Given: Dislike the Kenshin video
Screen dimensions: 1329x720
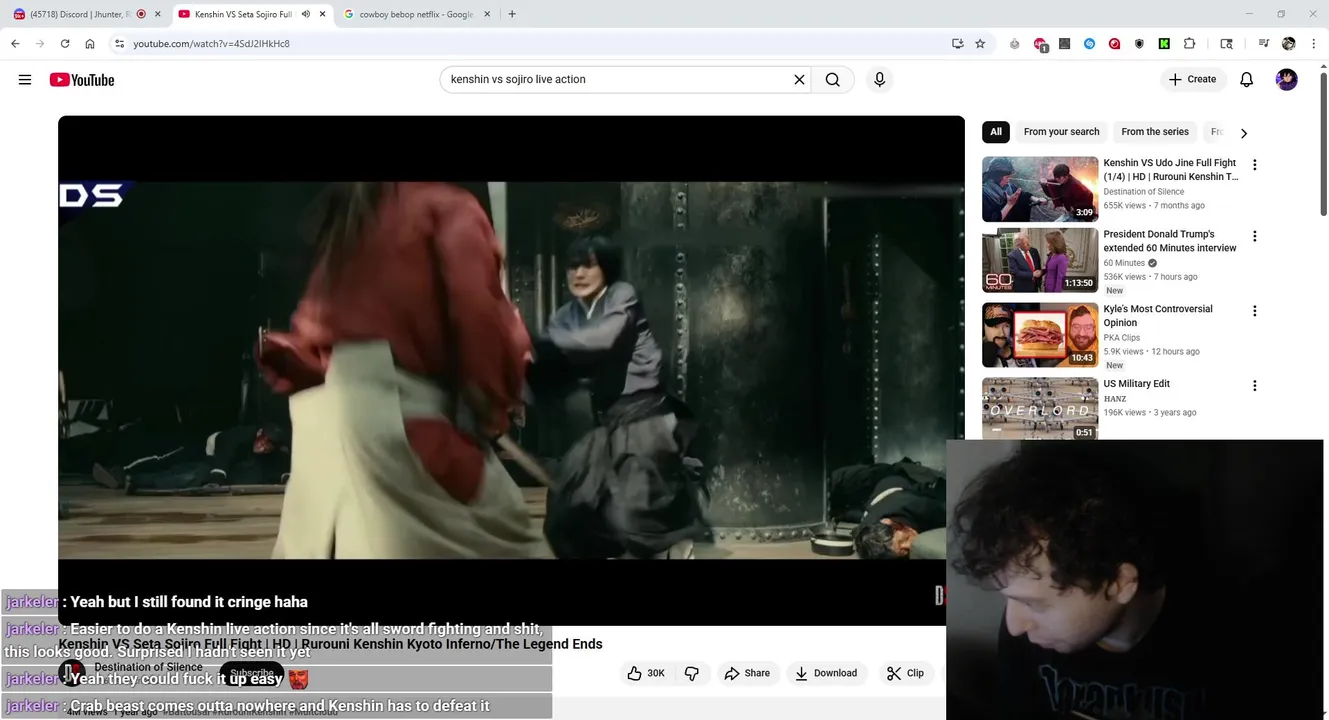Looking at the screenshot, I should pos(692,673).
